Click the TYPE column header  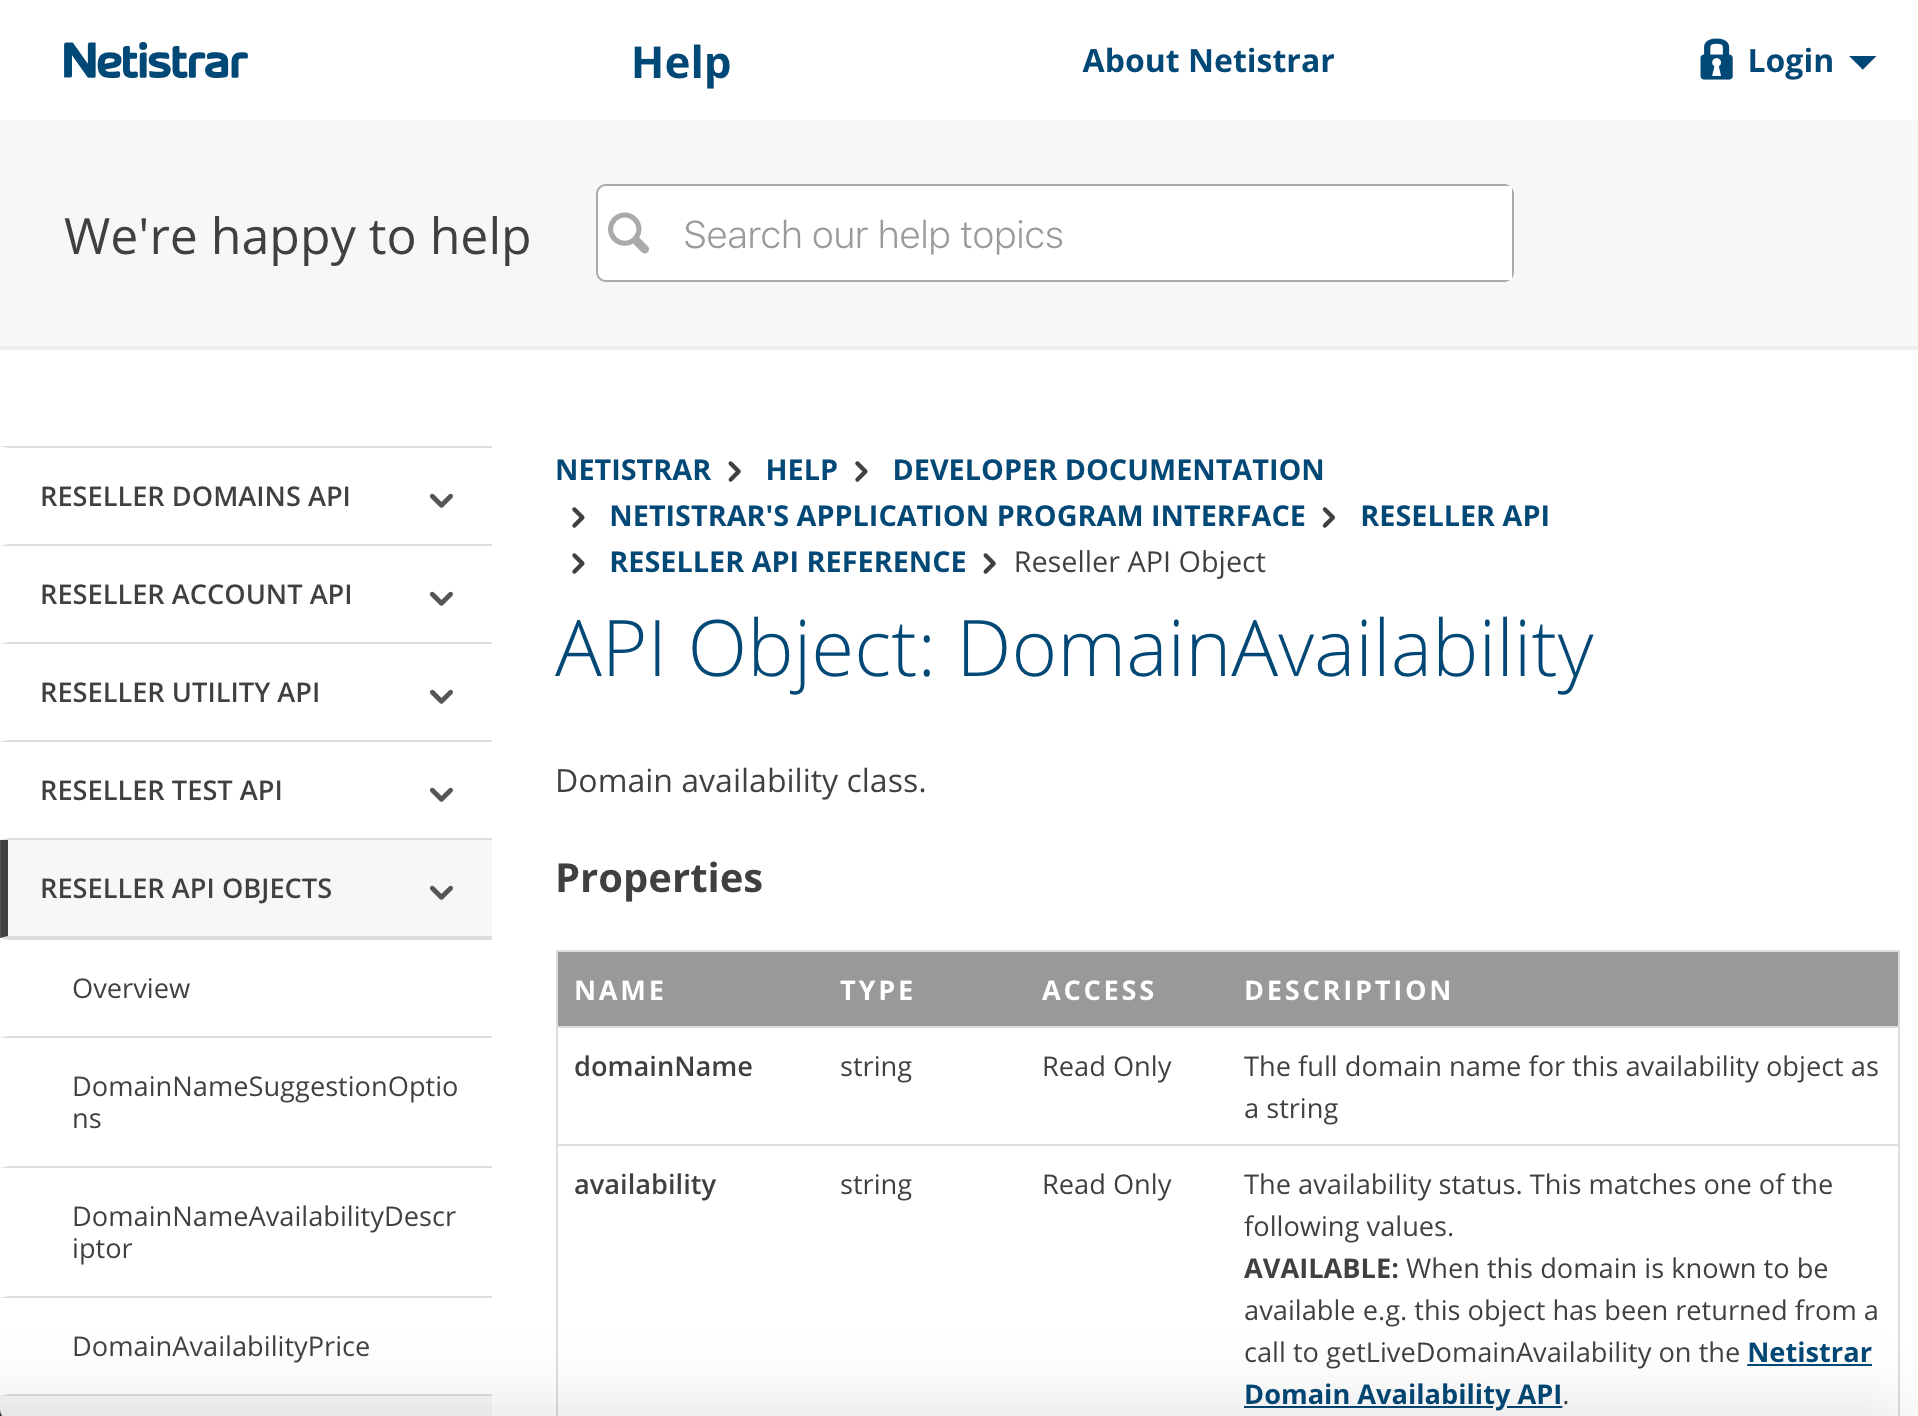point(877,990)
